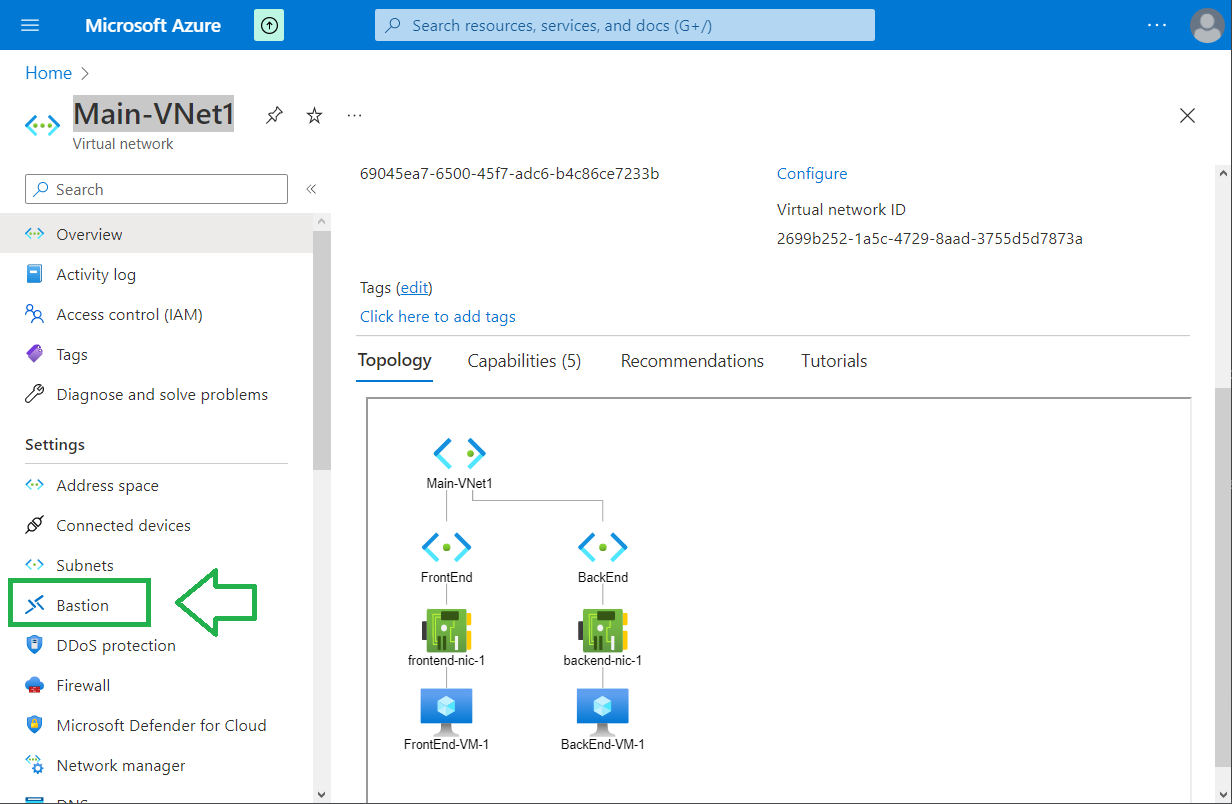Viewport: 1232px width, 804px height.
Task: Select Main-VNet1 node icon in topology
Action: 460,453
